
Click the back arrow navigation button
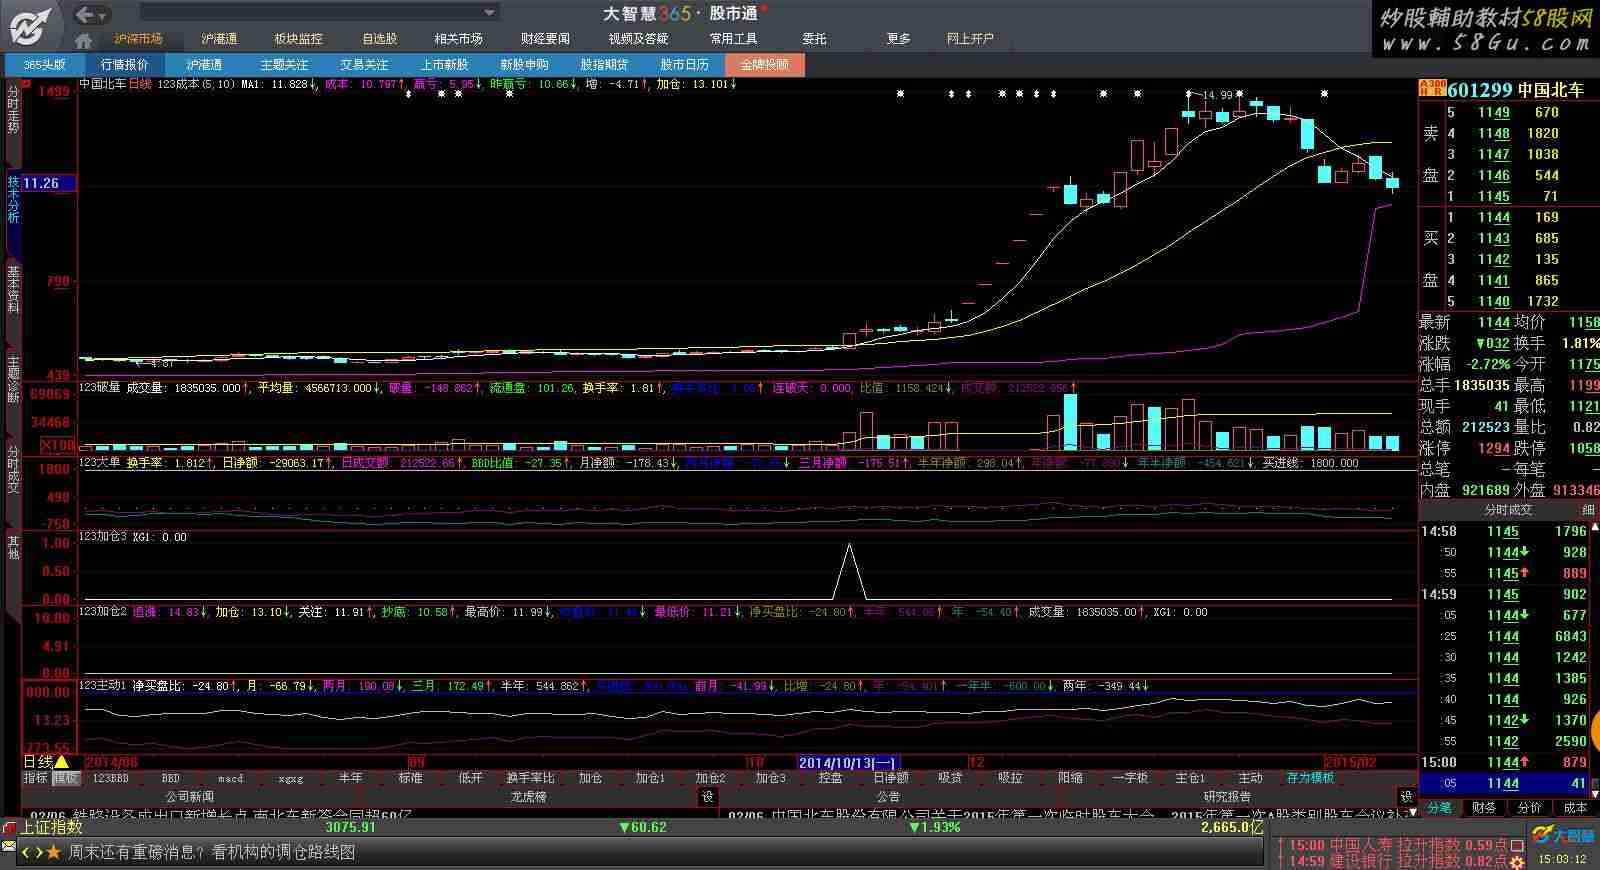pos(86,14)
